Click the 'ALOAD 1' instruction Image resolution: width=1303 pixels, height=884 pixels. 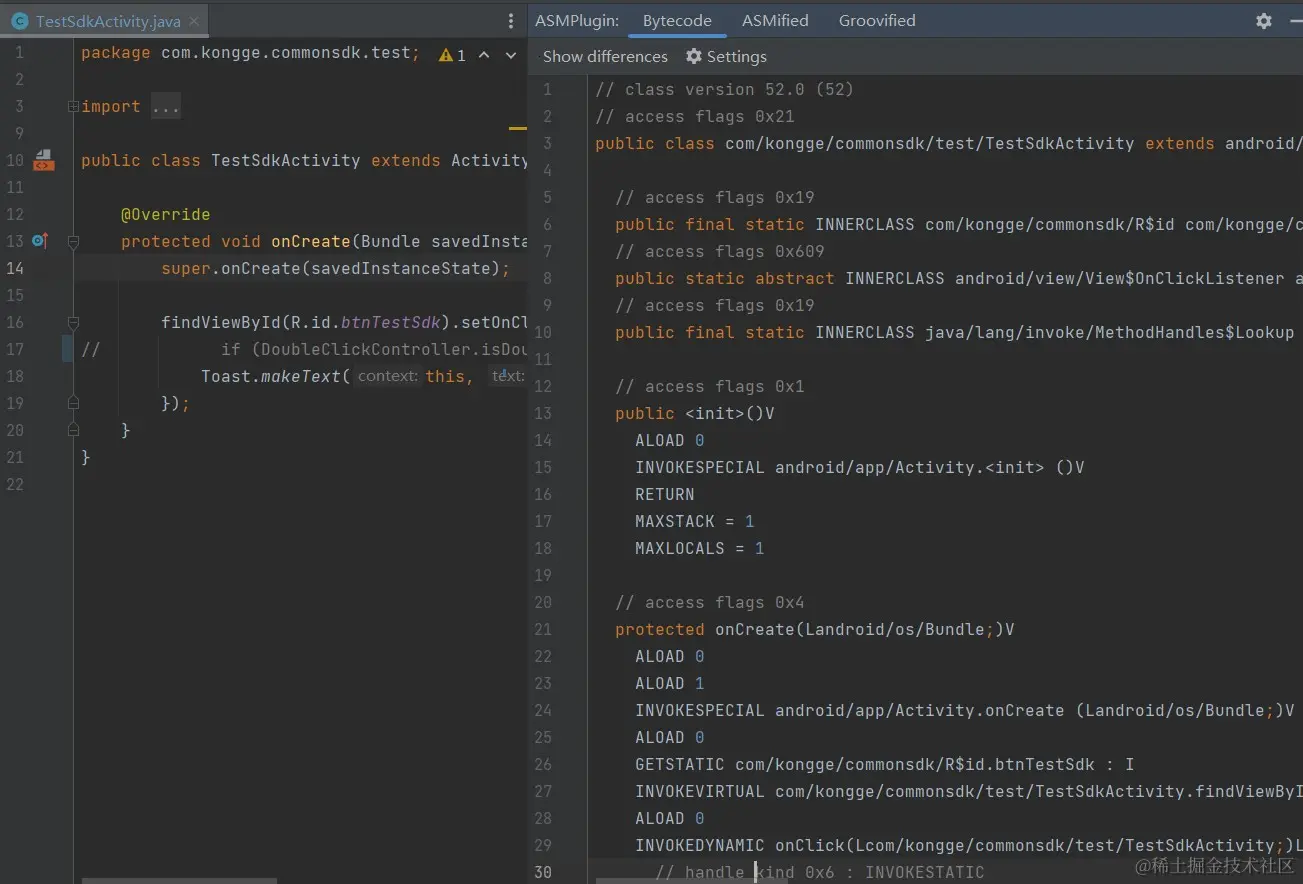(670, 683)
